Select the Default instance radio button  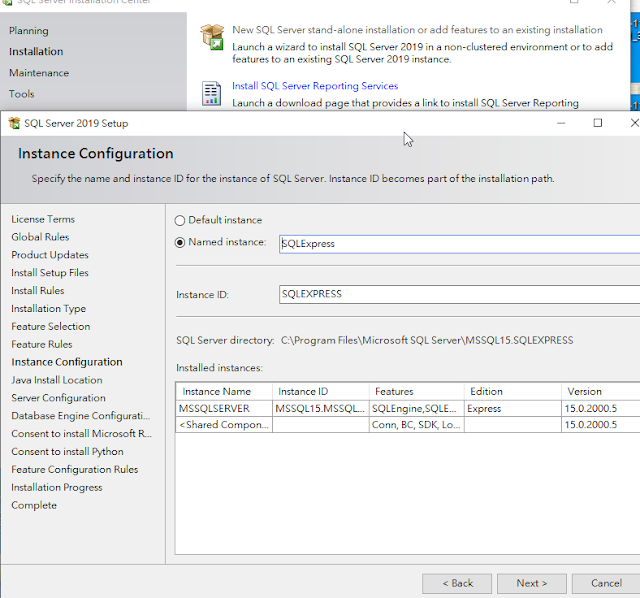[x=180, y=220]
